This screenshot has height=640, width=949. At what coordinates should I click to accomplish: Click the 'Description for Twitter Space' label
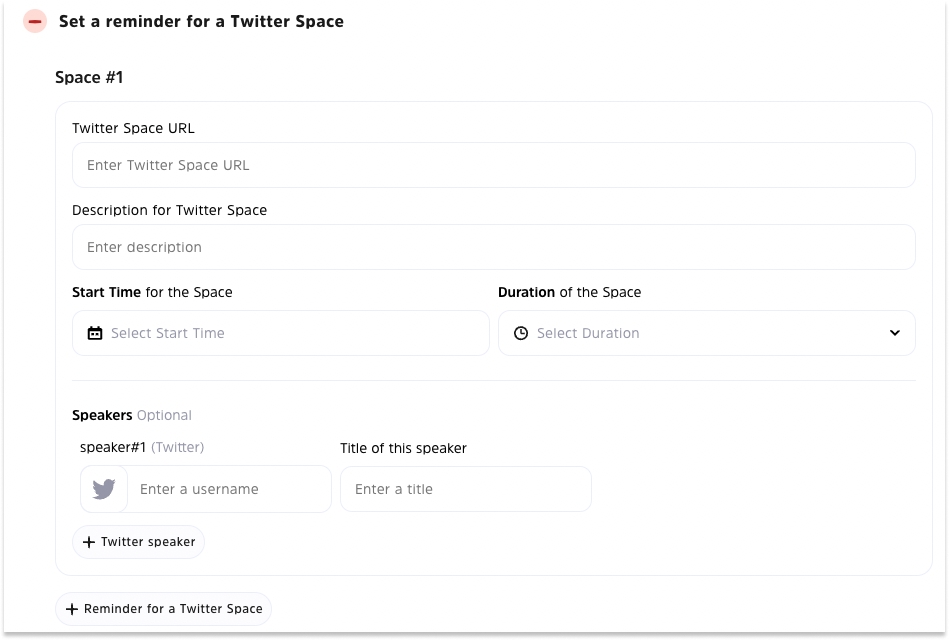click(x=169, y=210)
